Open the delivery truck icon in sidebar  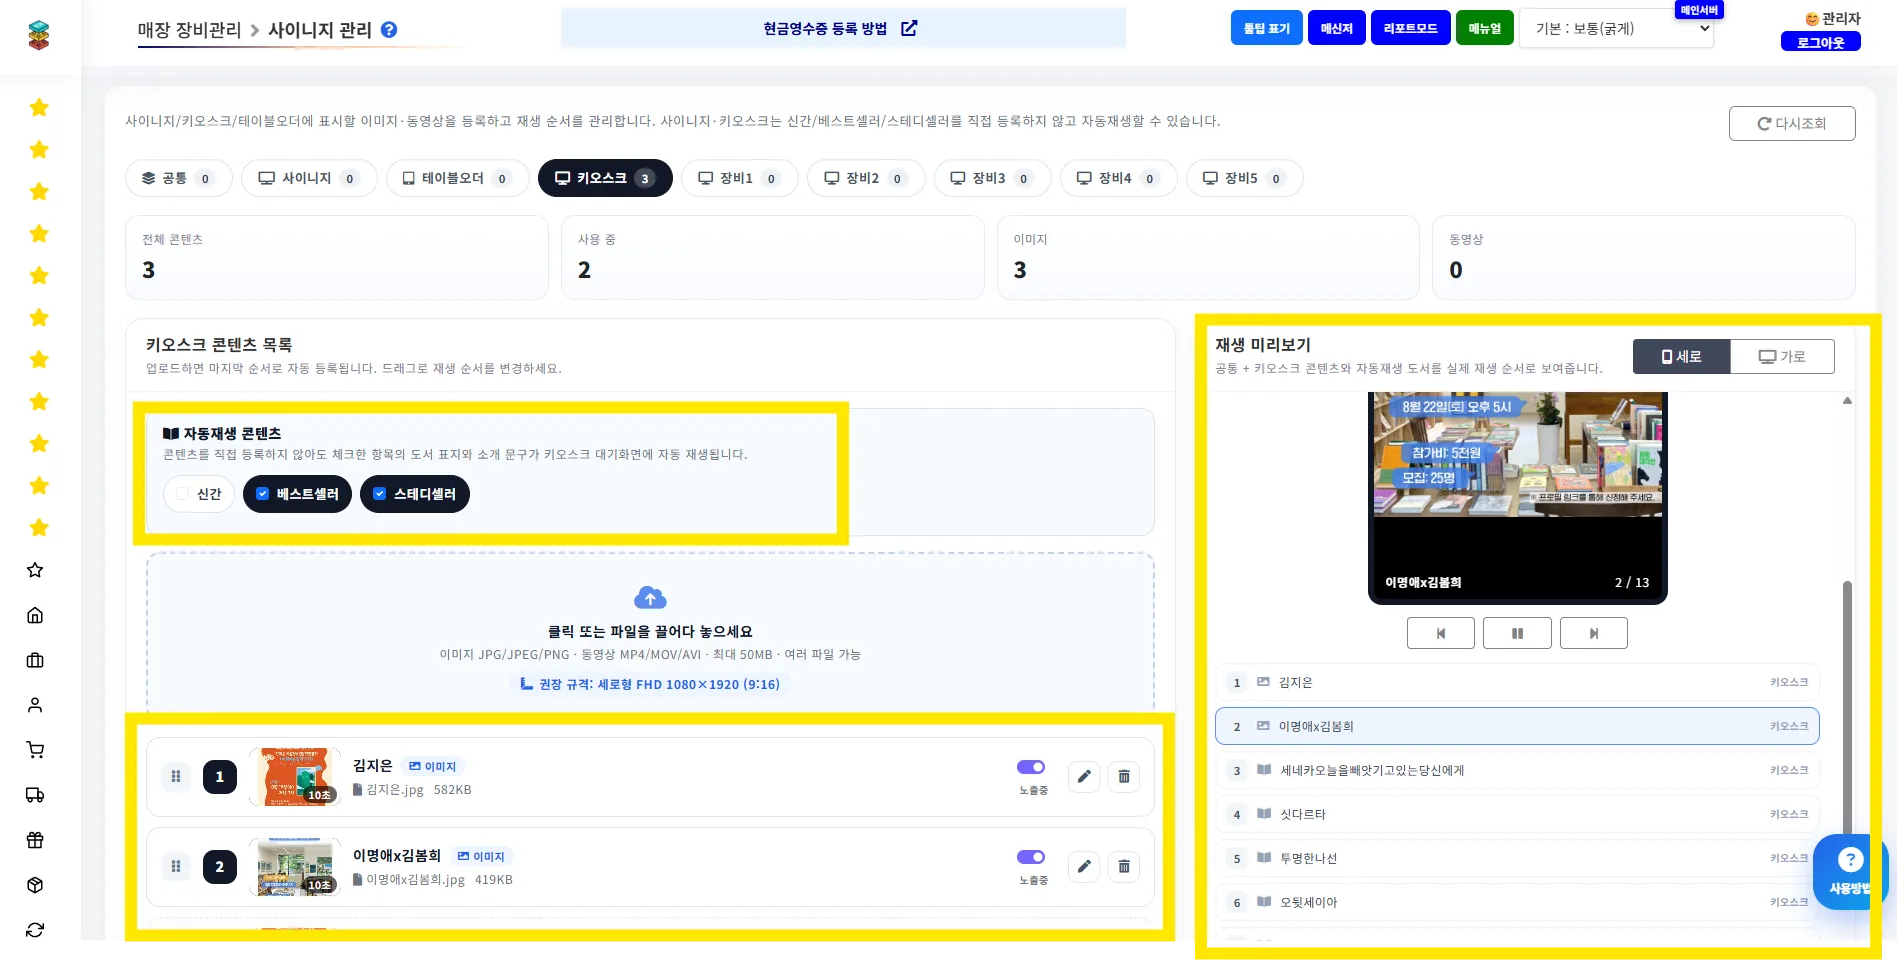tap(35, 795)
